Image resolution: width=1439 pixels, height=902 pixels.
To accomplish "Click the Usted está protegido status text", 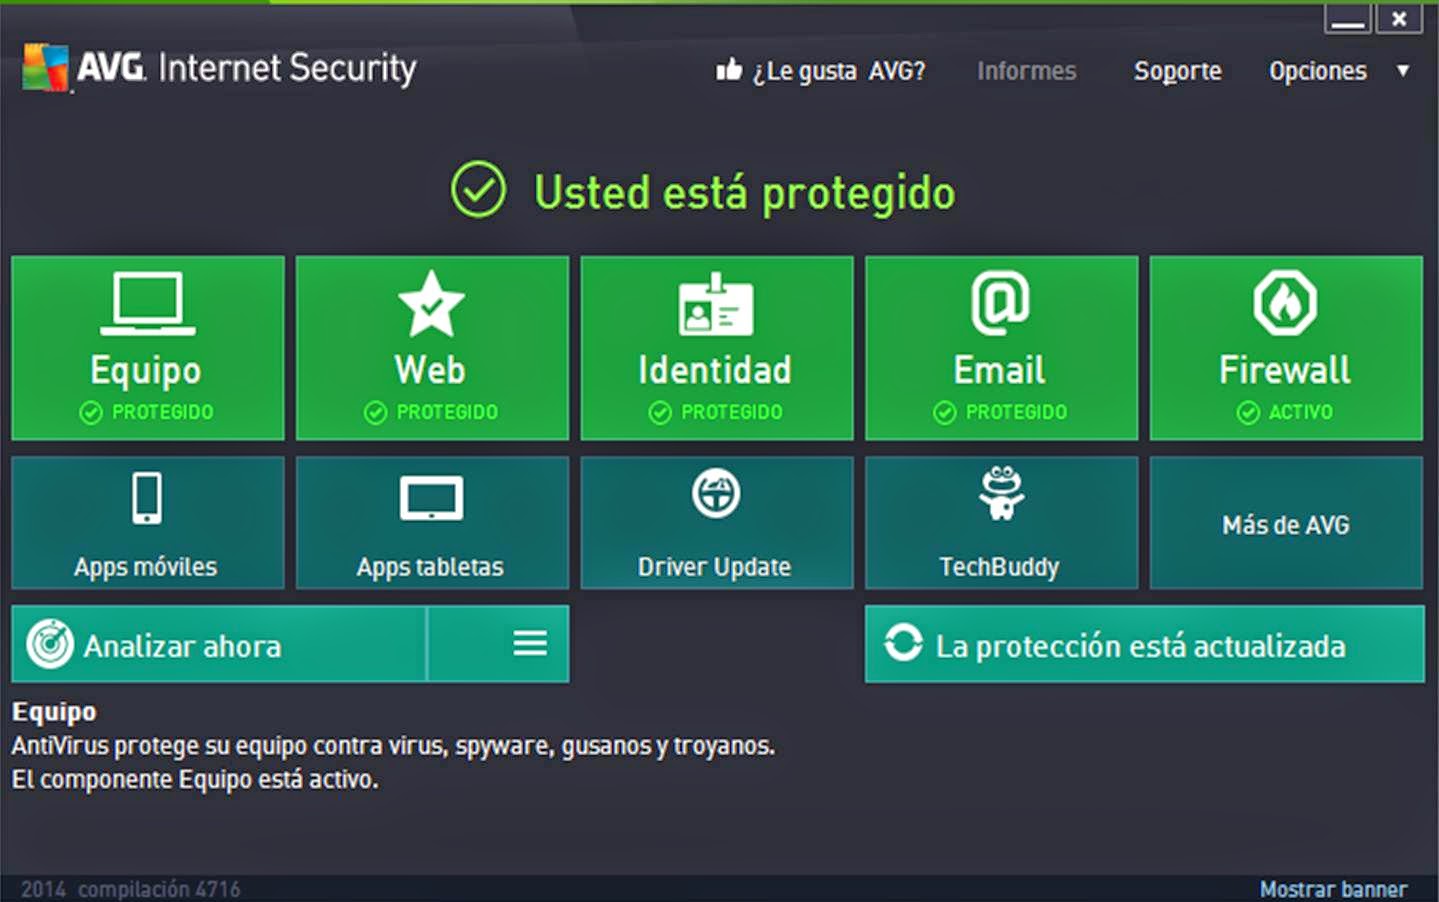I will [745, 193].
